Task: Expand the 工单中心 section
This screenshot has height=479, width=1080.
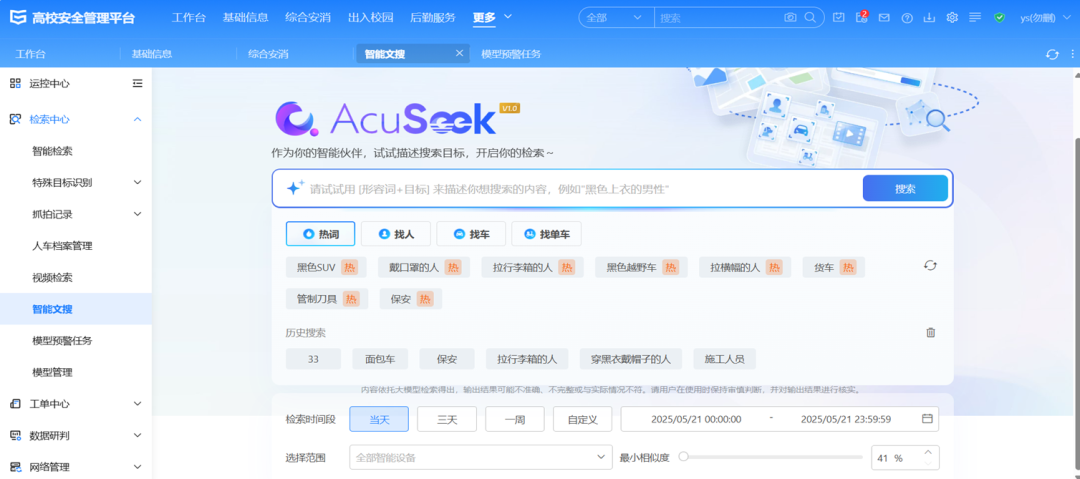Action: 137,404
